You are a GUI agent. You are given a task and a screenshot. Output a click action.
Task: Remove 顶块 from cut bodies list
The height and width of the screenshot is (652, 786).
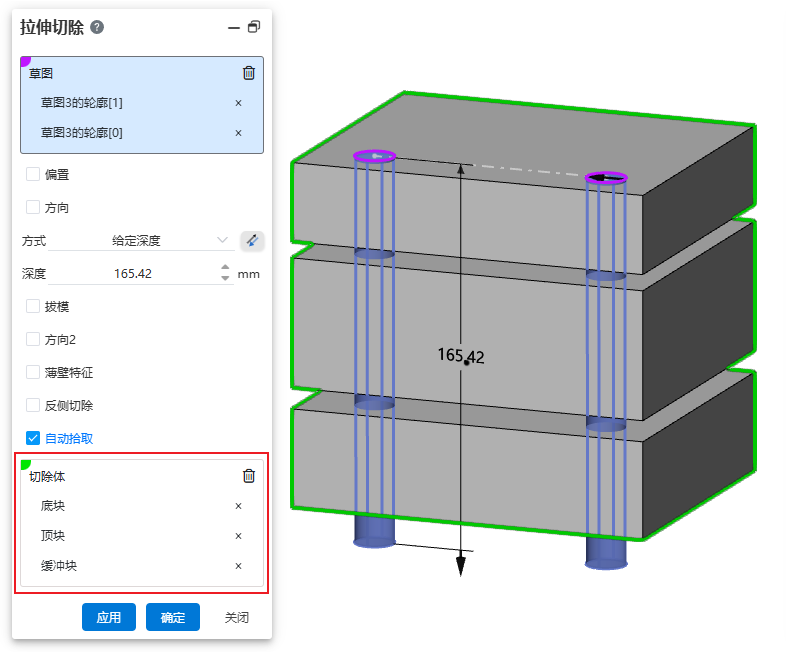coord(238,536)
